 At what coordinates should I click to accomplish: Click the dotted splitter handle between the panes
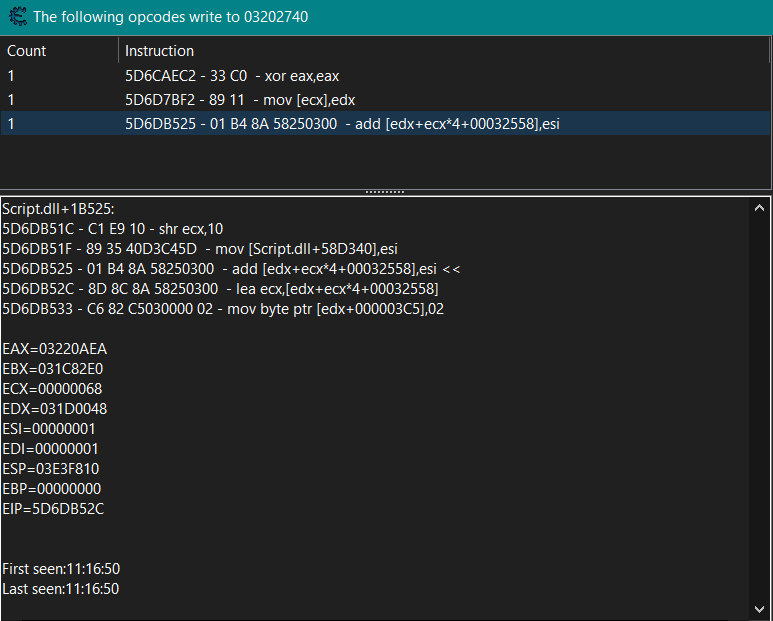click(x=385, y=191)
